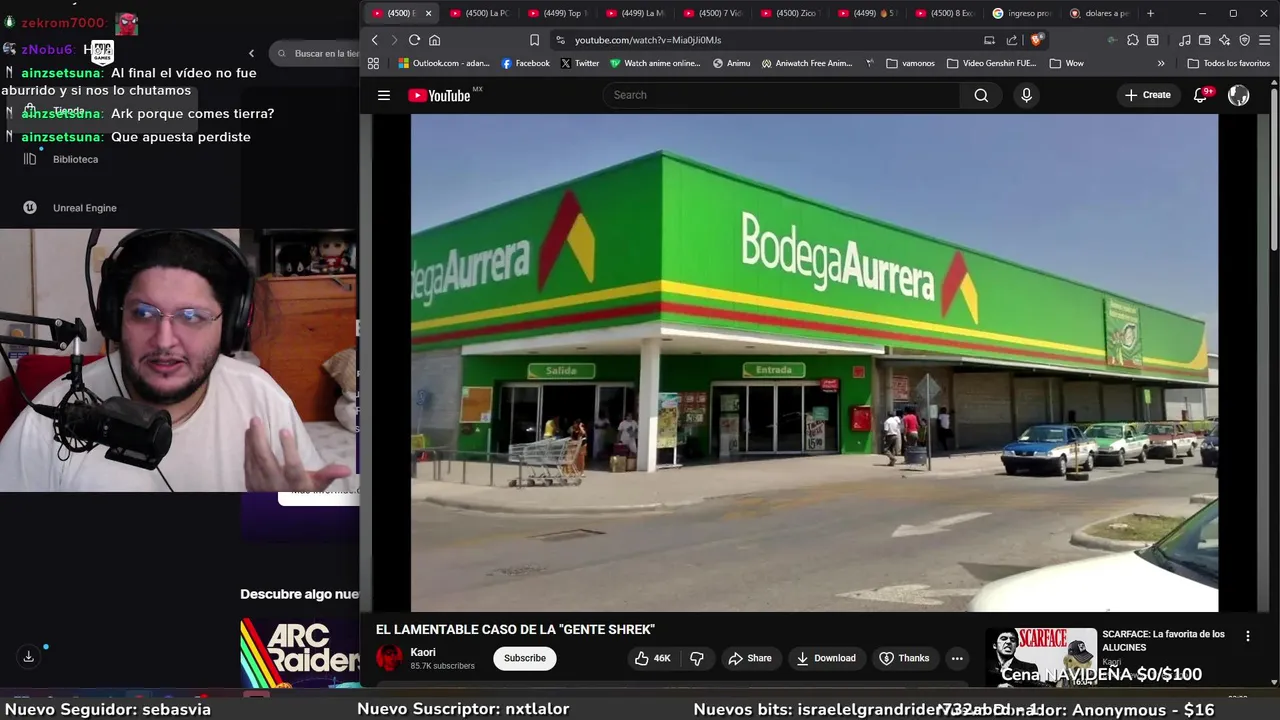
Task: Click the launcher store search field
Action: (315, 53)
